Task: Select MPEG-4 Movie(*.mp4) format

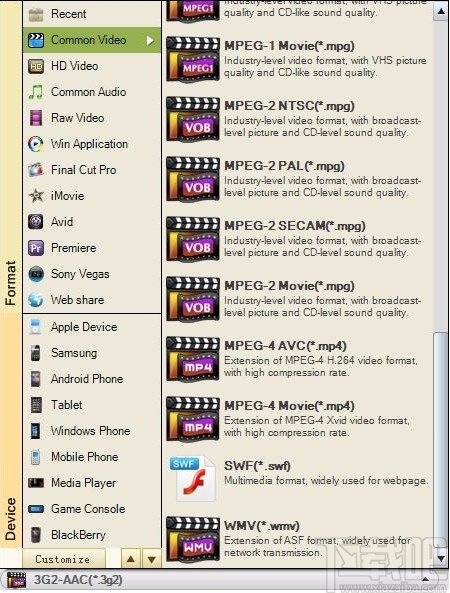Action: 299,419
